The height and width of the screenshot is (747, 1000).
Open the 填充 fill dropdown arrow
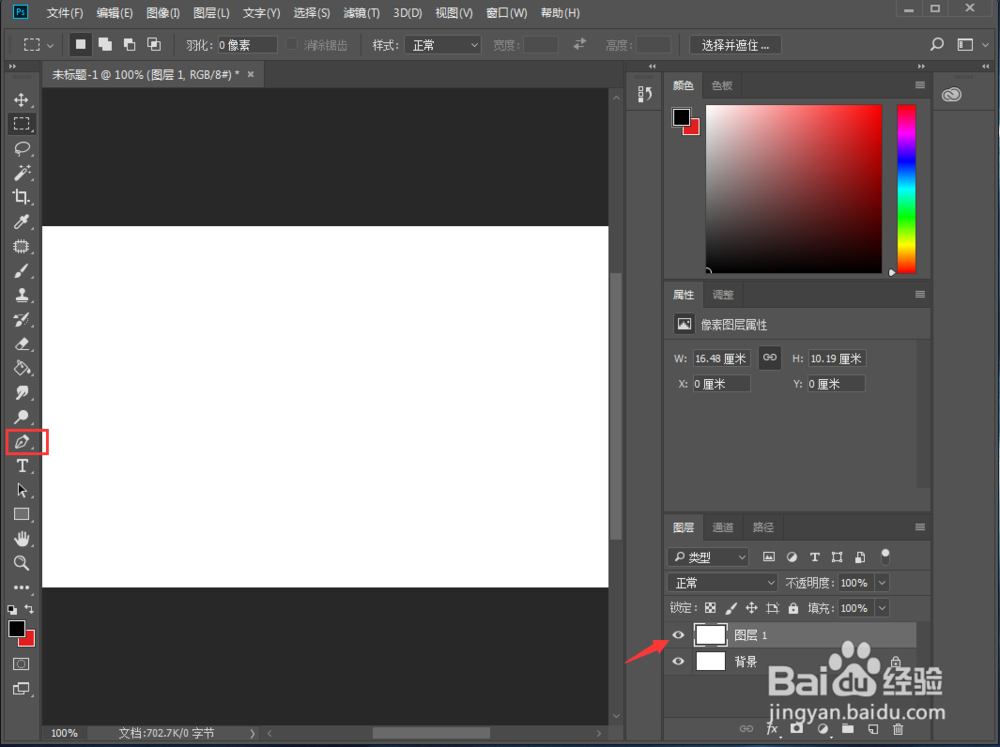pos(882,608)
